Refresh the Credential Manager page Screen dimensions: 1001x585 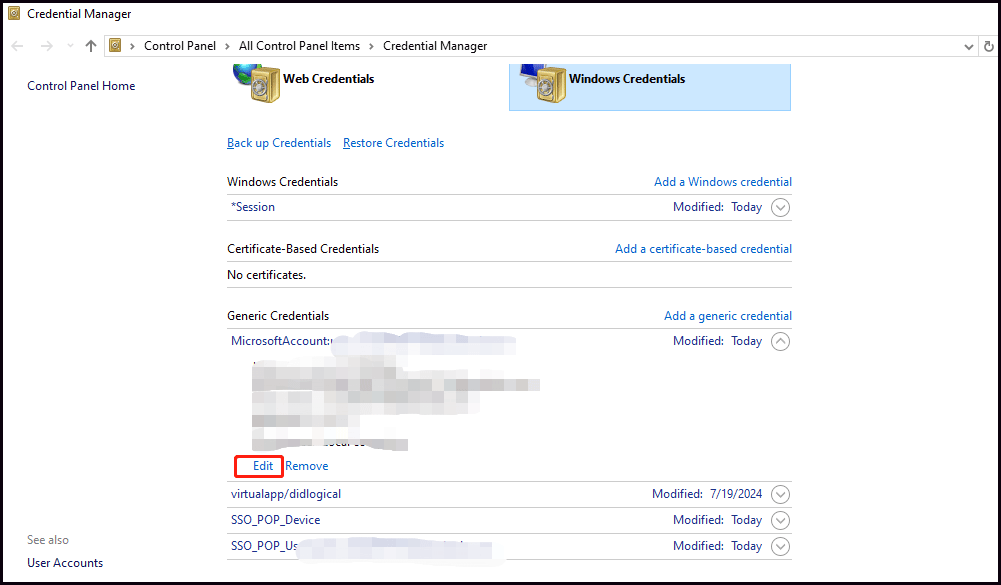pos(989,46)
